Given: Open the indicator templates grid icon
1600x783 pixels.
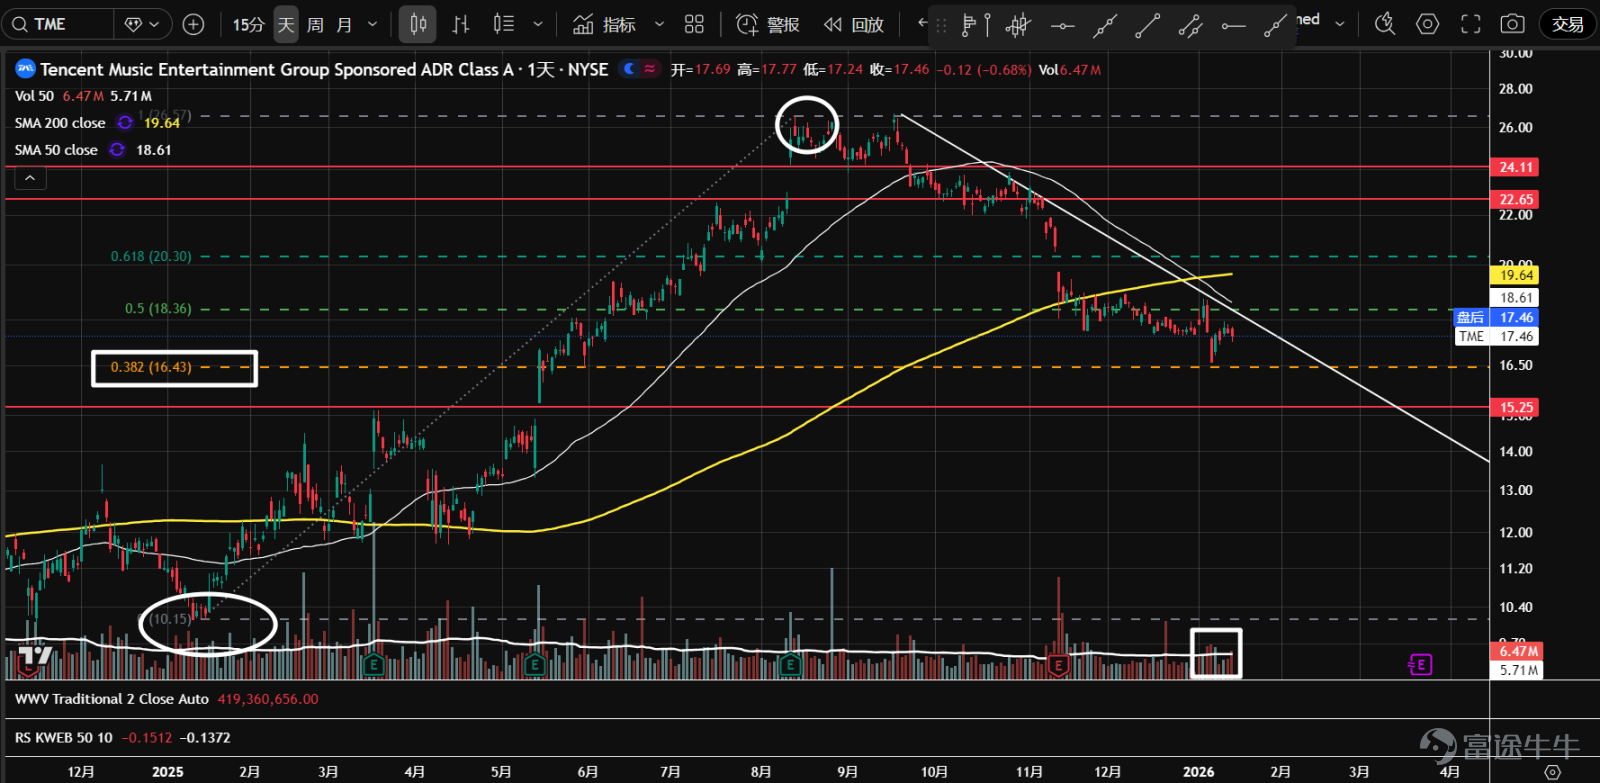Looking at the screenshot, I should pyautogui.click(x=694, y=24).
